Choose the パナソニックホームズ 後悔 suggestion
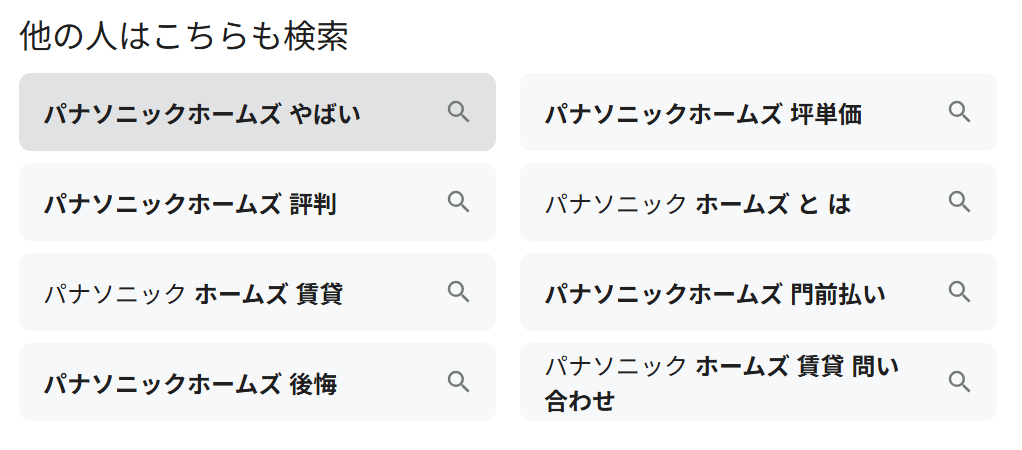Viewport: 1022px width, 450px height. tap(190, 384)
